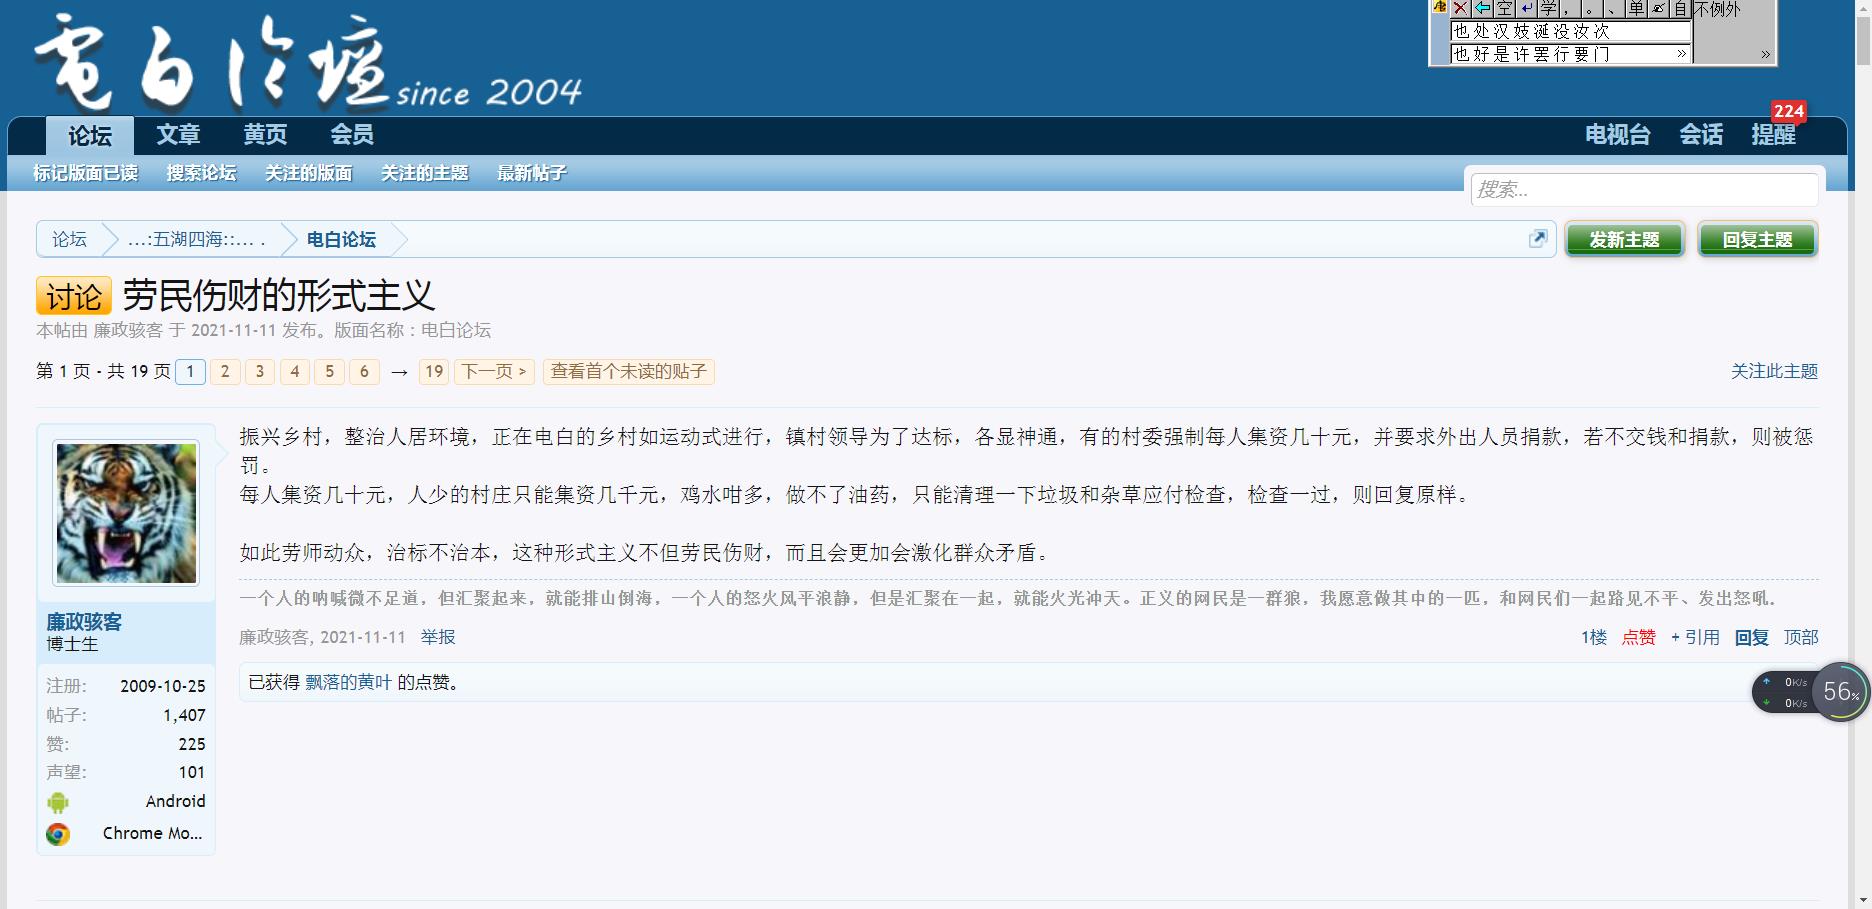Open 提醒 alerts with 224 badge
This screenshot has height=909, width=1872.
pyautogui.click(x=1773, y=135)
